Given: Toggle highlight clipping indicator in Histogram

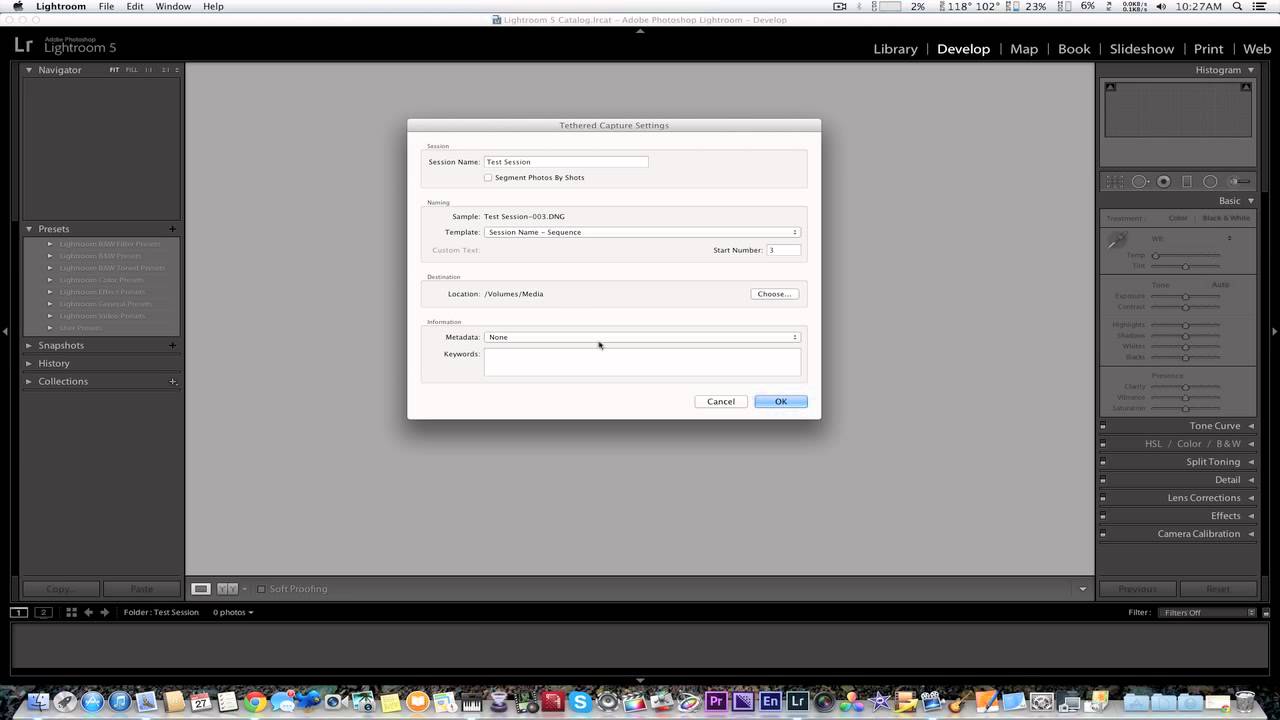Looking at the screenshot, I should [x=1246, y=87].
